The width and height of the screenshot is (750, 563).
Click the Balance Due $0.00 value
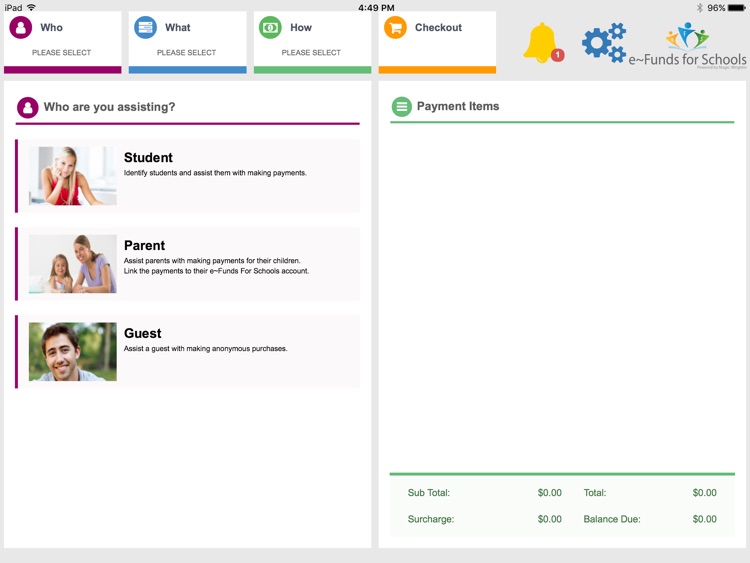(x=705, y=519)
